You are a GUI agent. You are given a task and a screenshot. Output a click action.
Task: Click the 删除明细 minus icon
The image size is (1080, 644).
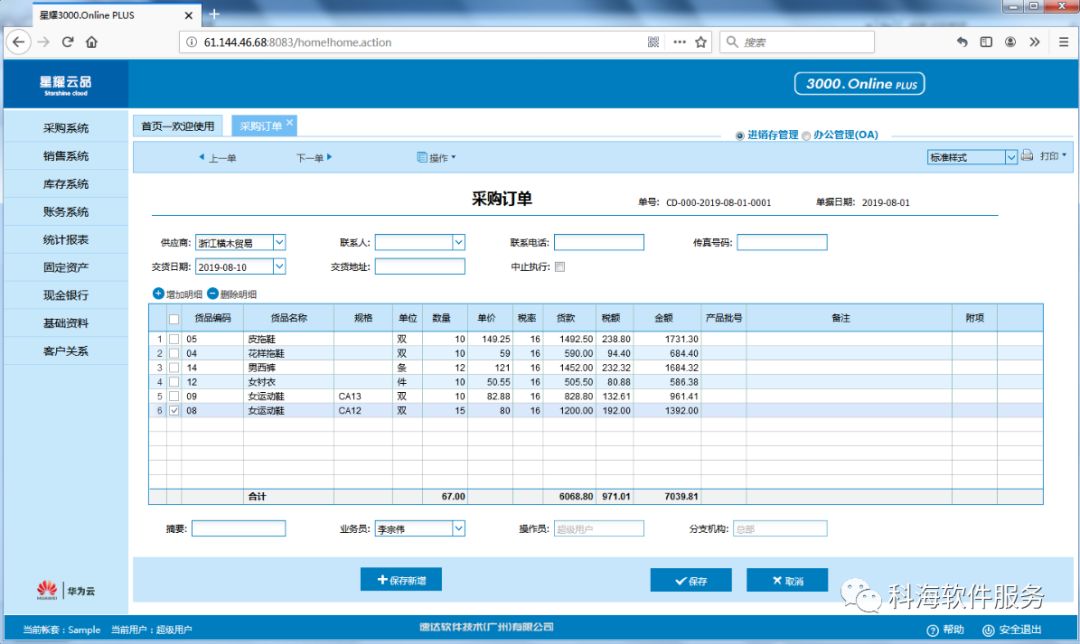click(212, 294)
